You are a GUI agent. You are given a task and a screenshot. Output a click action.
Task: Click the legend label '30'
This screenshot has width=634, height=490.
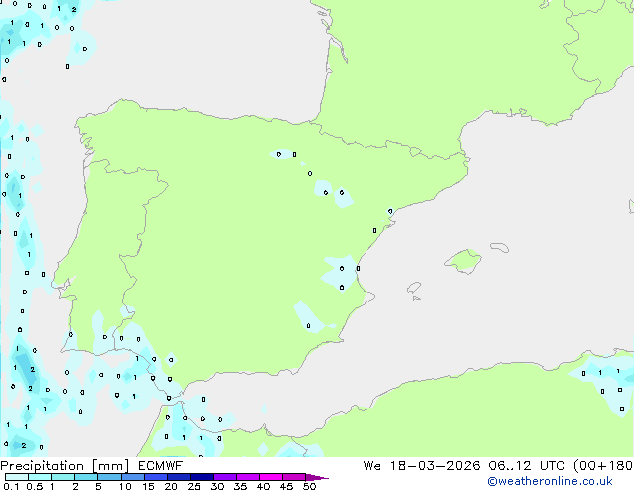[x=217, y=486]
